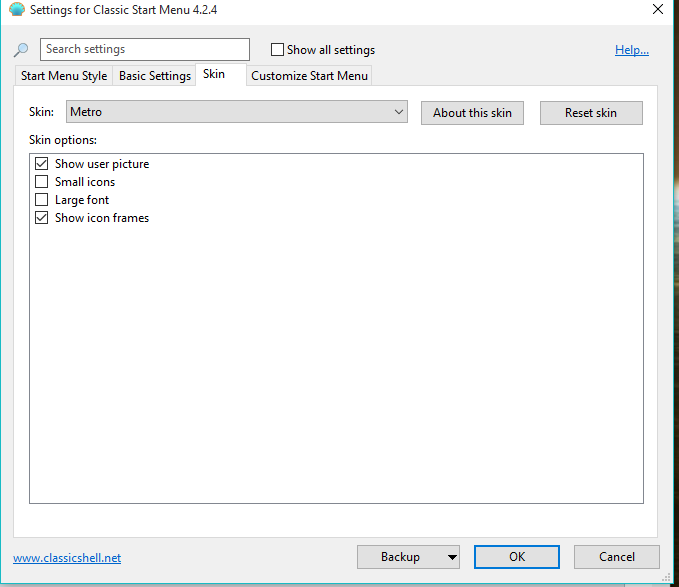Image resolution: width=679 pixels, height=587 pixels.
Task: Expand the Skin dropdown showing Metro
Action: pyautogui.click(x=237, y=112)
